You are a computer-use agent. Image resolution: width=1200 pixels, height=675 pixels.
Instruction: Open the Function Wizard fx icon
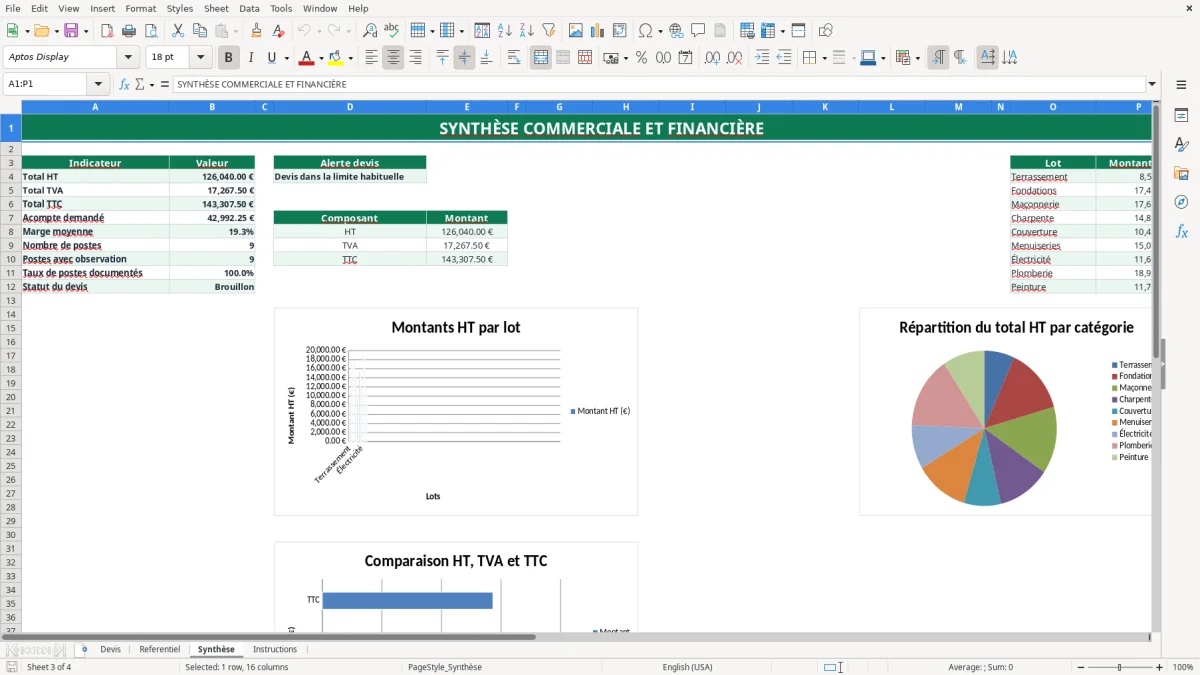pyautogui.click(x=125, y=84)
